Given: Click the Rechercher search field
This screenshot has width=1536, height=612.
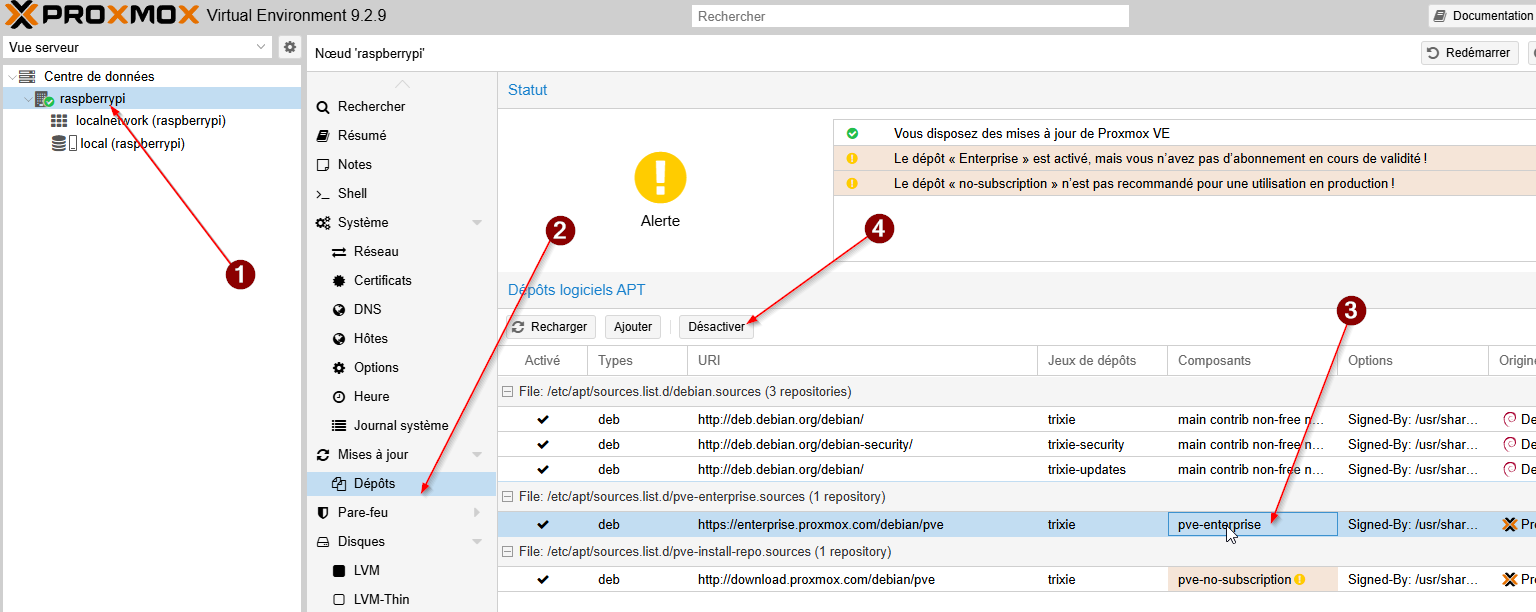Looking at the screenshot, I should click(910, 16).
